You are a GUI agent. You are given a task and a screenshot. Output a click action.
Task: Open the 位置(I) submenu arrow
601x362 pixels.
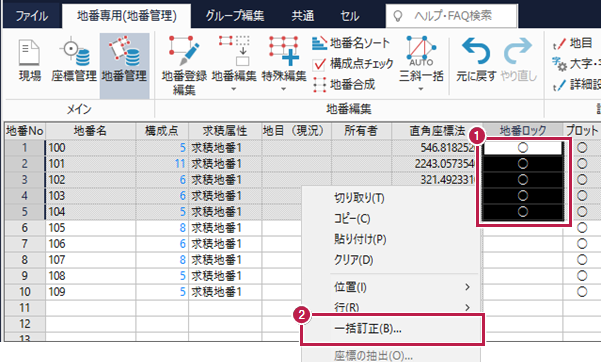[x=467, y=287]
